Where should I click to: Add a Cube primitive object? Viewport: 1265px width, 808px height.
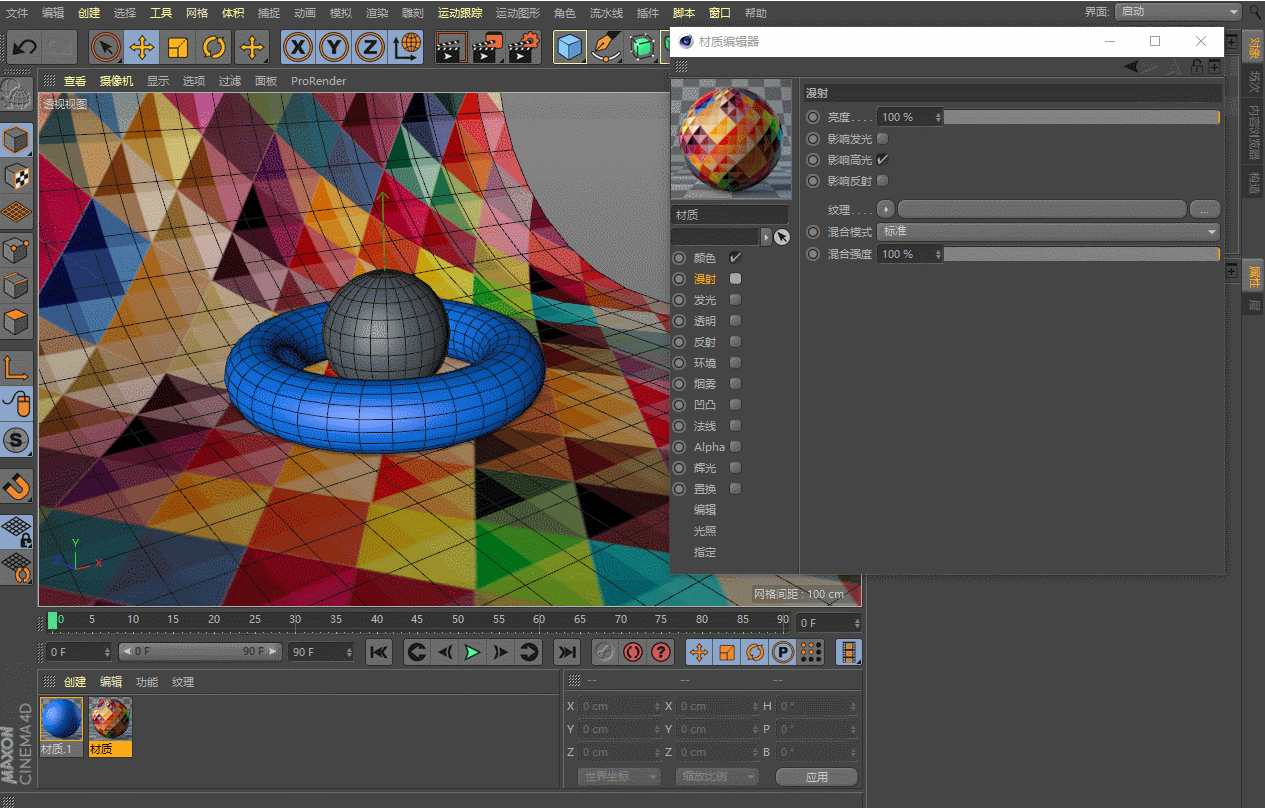click(570, 47)
